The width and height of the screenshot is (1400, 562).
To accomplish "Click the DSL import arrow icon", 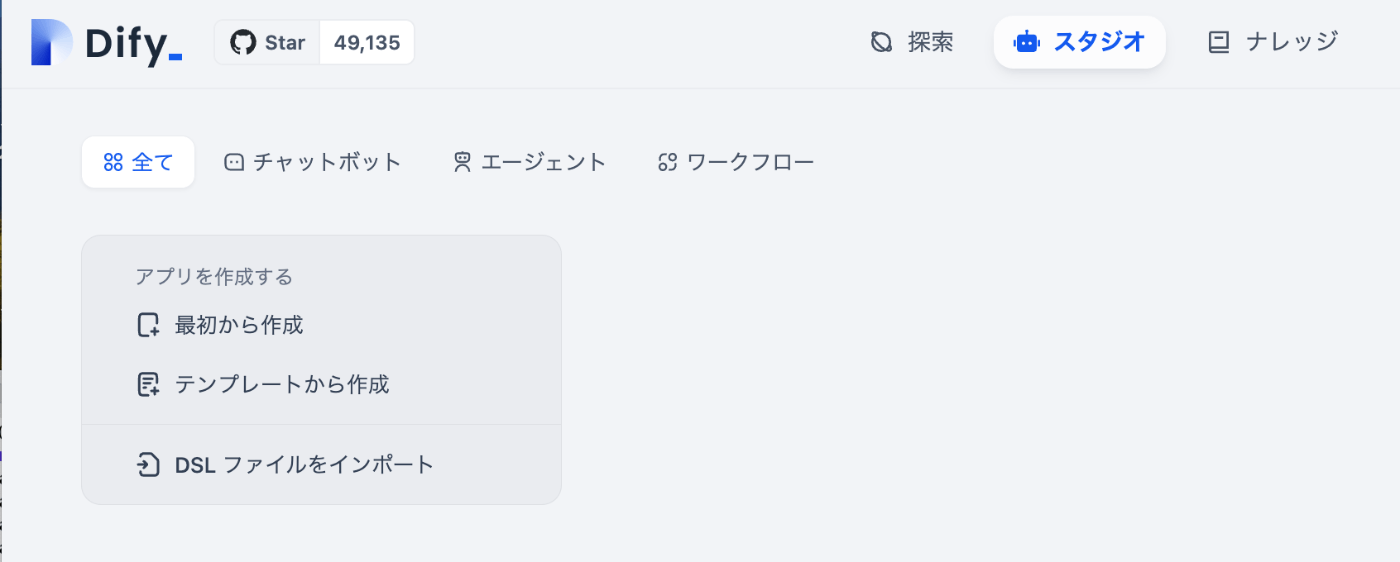I will (x=148, y=465).
